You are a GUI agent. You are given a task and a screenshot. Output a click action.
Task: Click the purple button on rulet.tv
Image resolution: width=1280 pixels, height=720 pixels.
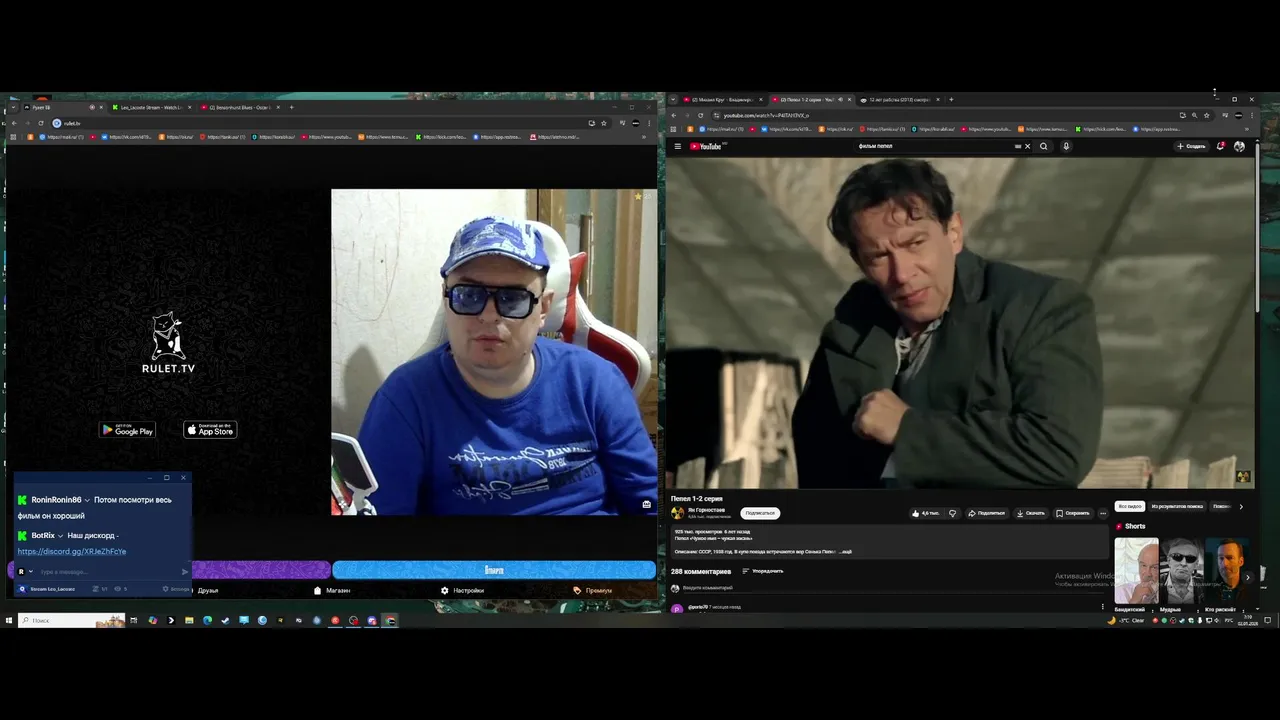pyautogui.click(x=261, y=570)
